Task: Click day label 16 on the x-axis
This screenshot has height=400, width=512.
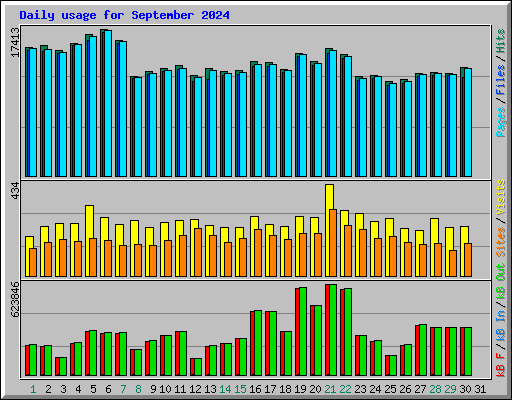Action: pyautogui.click(x=255, y=389)
